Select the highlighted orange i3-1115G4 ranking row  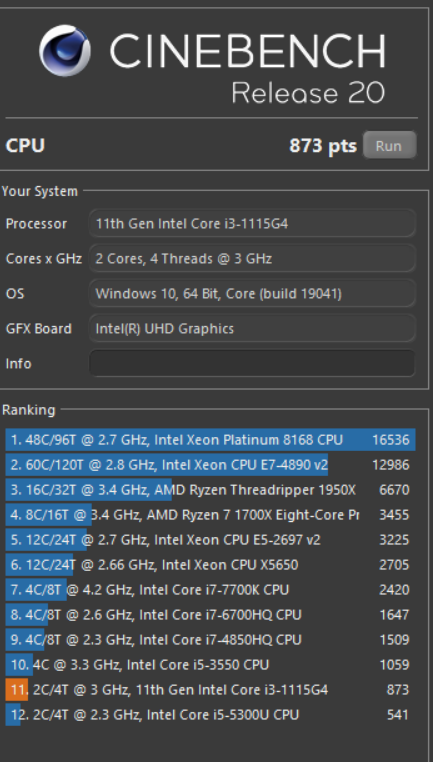point(210,690)
